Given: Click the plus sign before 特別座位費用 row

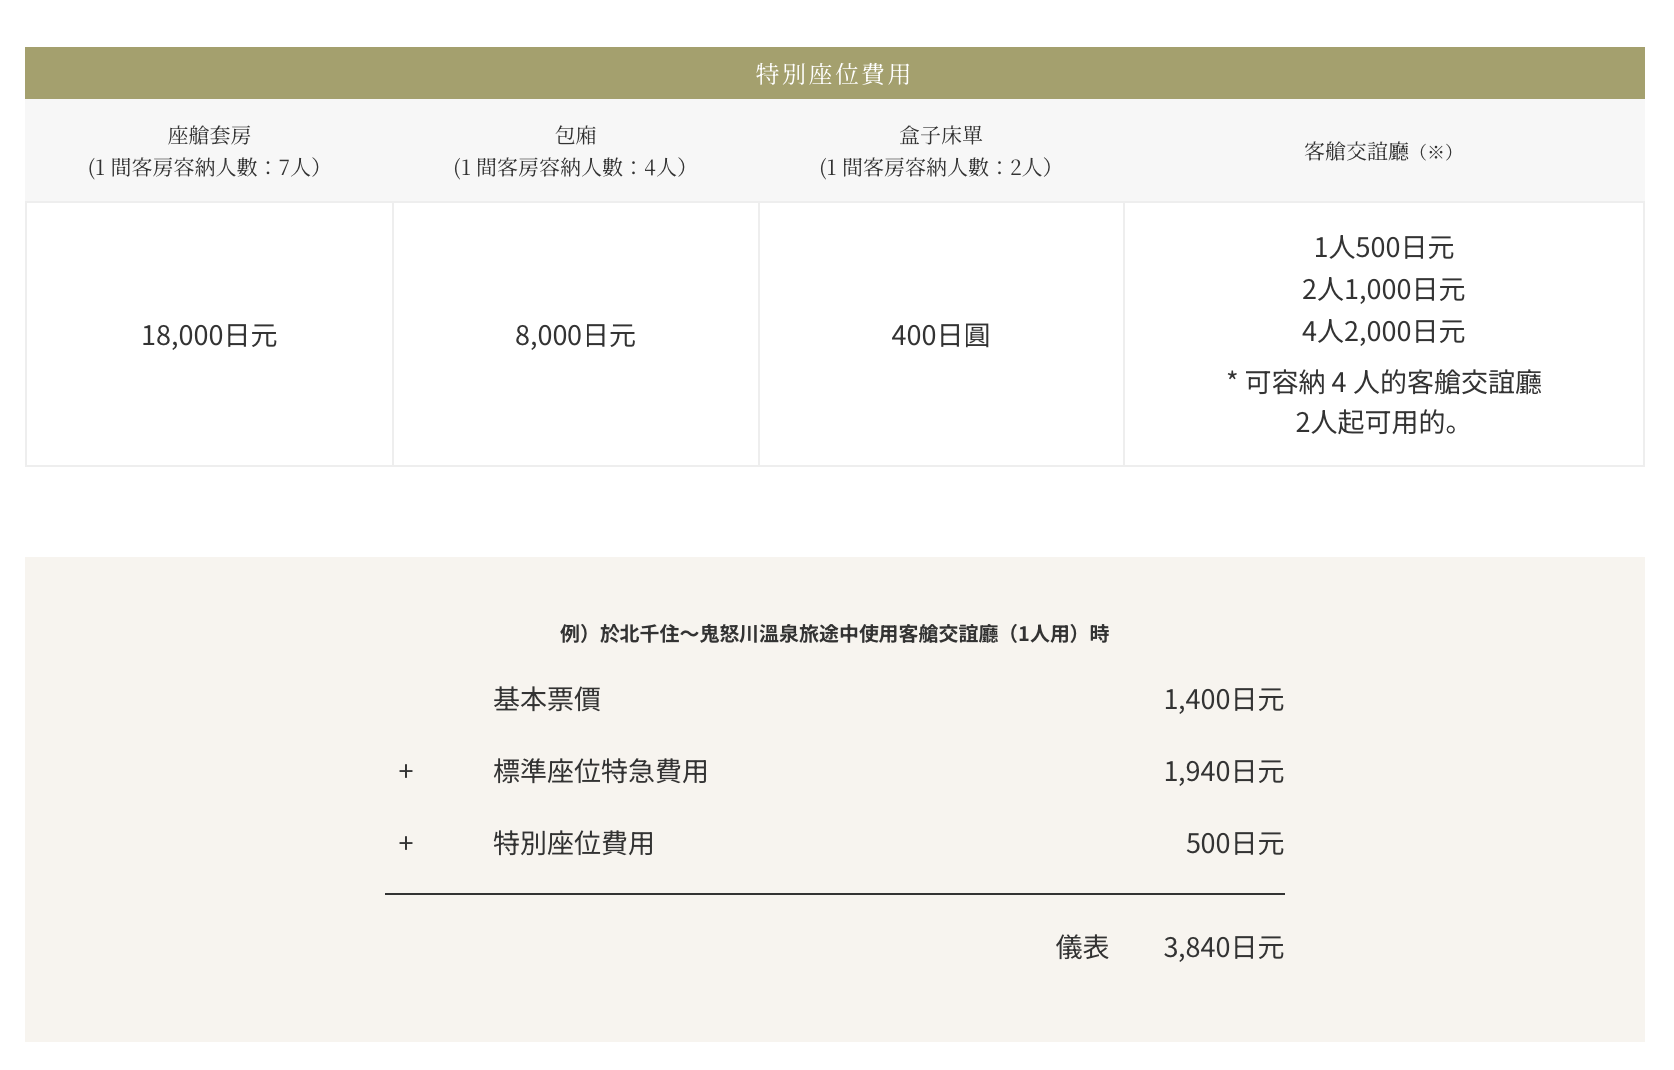Looking at the screenshot, I should point(405,844).
